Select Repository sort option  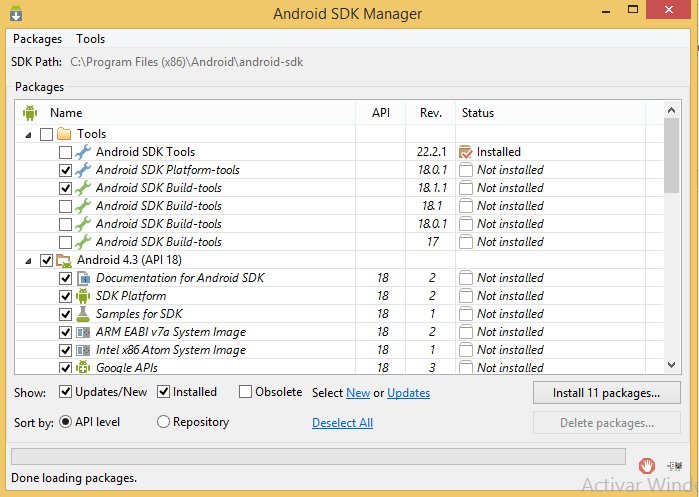[163, 422]
